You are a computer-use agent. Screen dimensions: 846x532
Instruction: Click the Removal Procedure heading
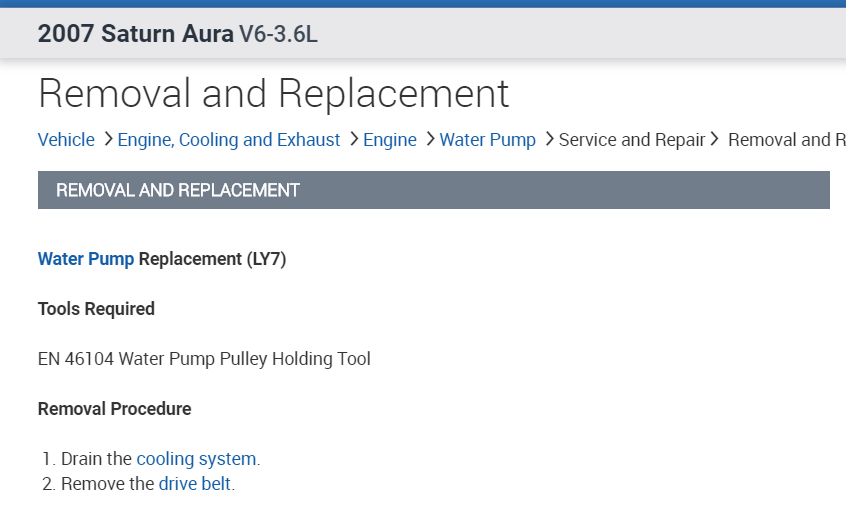(x=114, y=409)
